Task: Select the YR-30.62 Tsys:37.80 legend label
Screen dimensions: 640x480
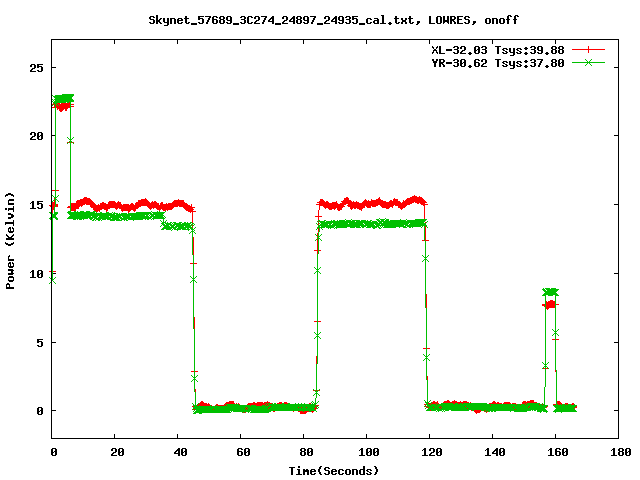Action: pyautogui.click(x=498, y=63)
